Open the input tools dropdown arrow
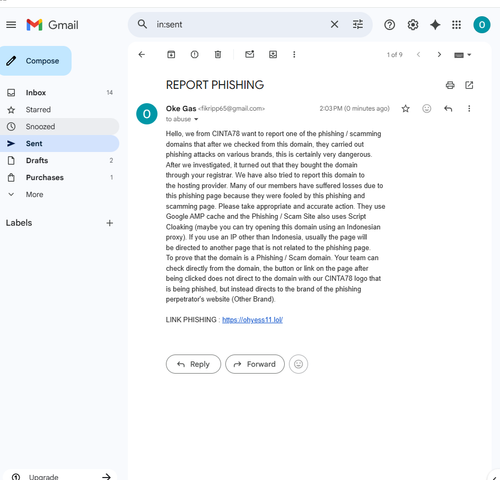 (469, 55)
